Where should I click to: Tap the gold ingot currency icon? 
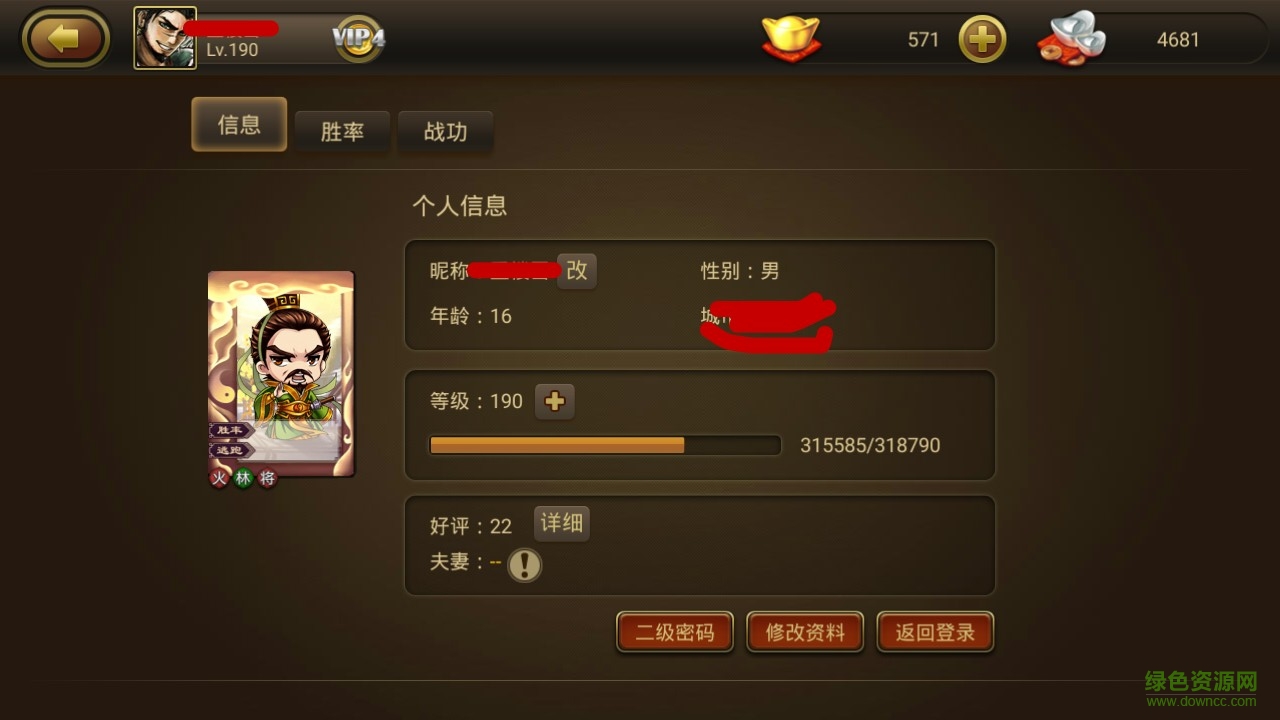(x=791, y=39)
